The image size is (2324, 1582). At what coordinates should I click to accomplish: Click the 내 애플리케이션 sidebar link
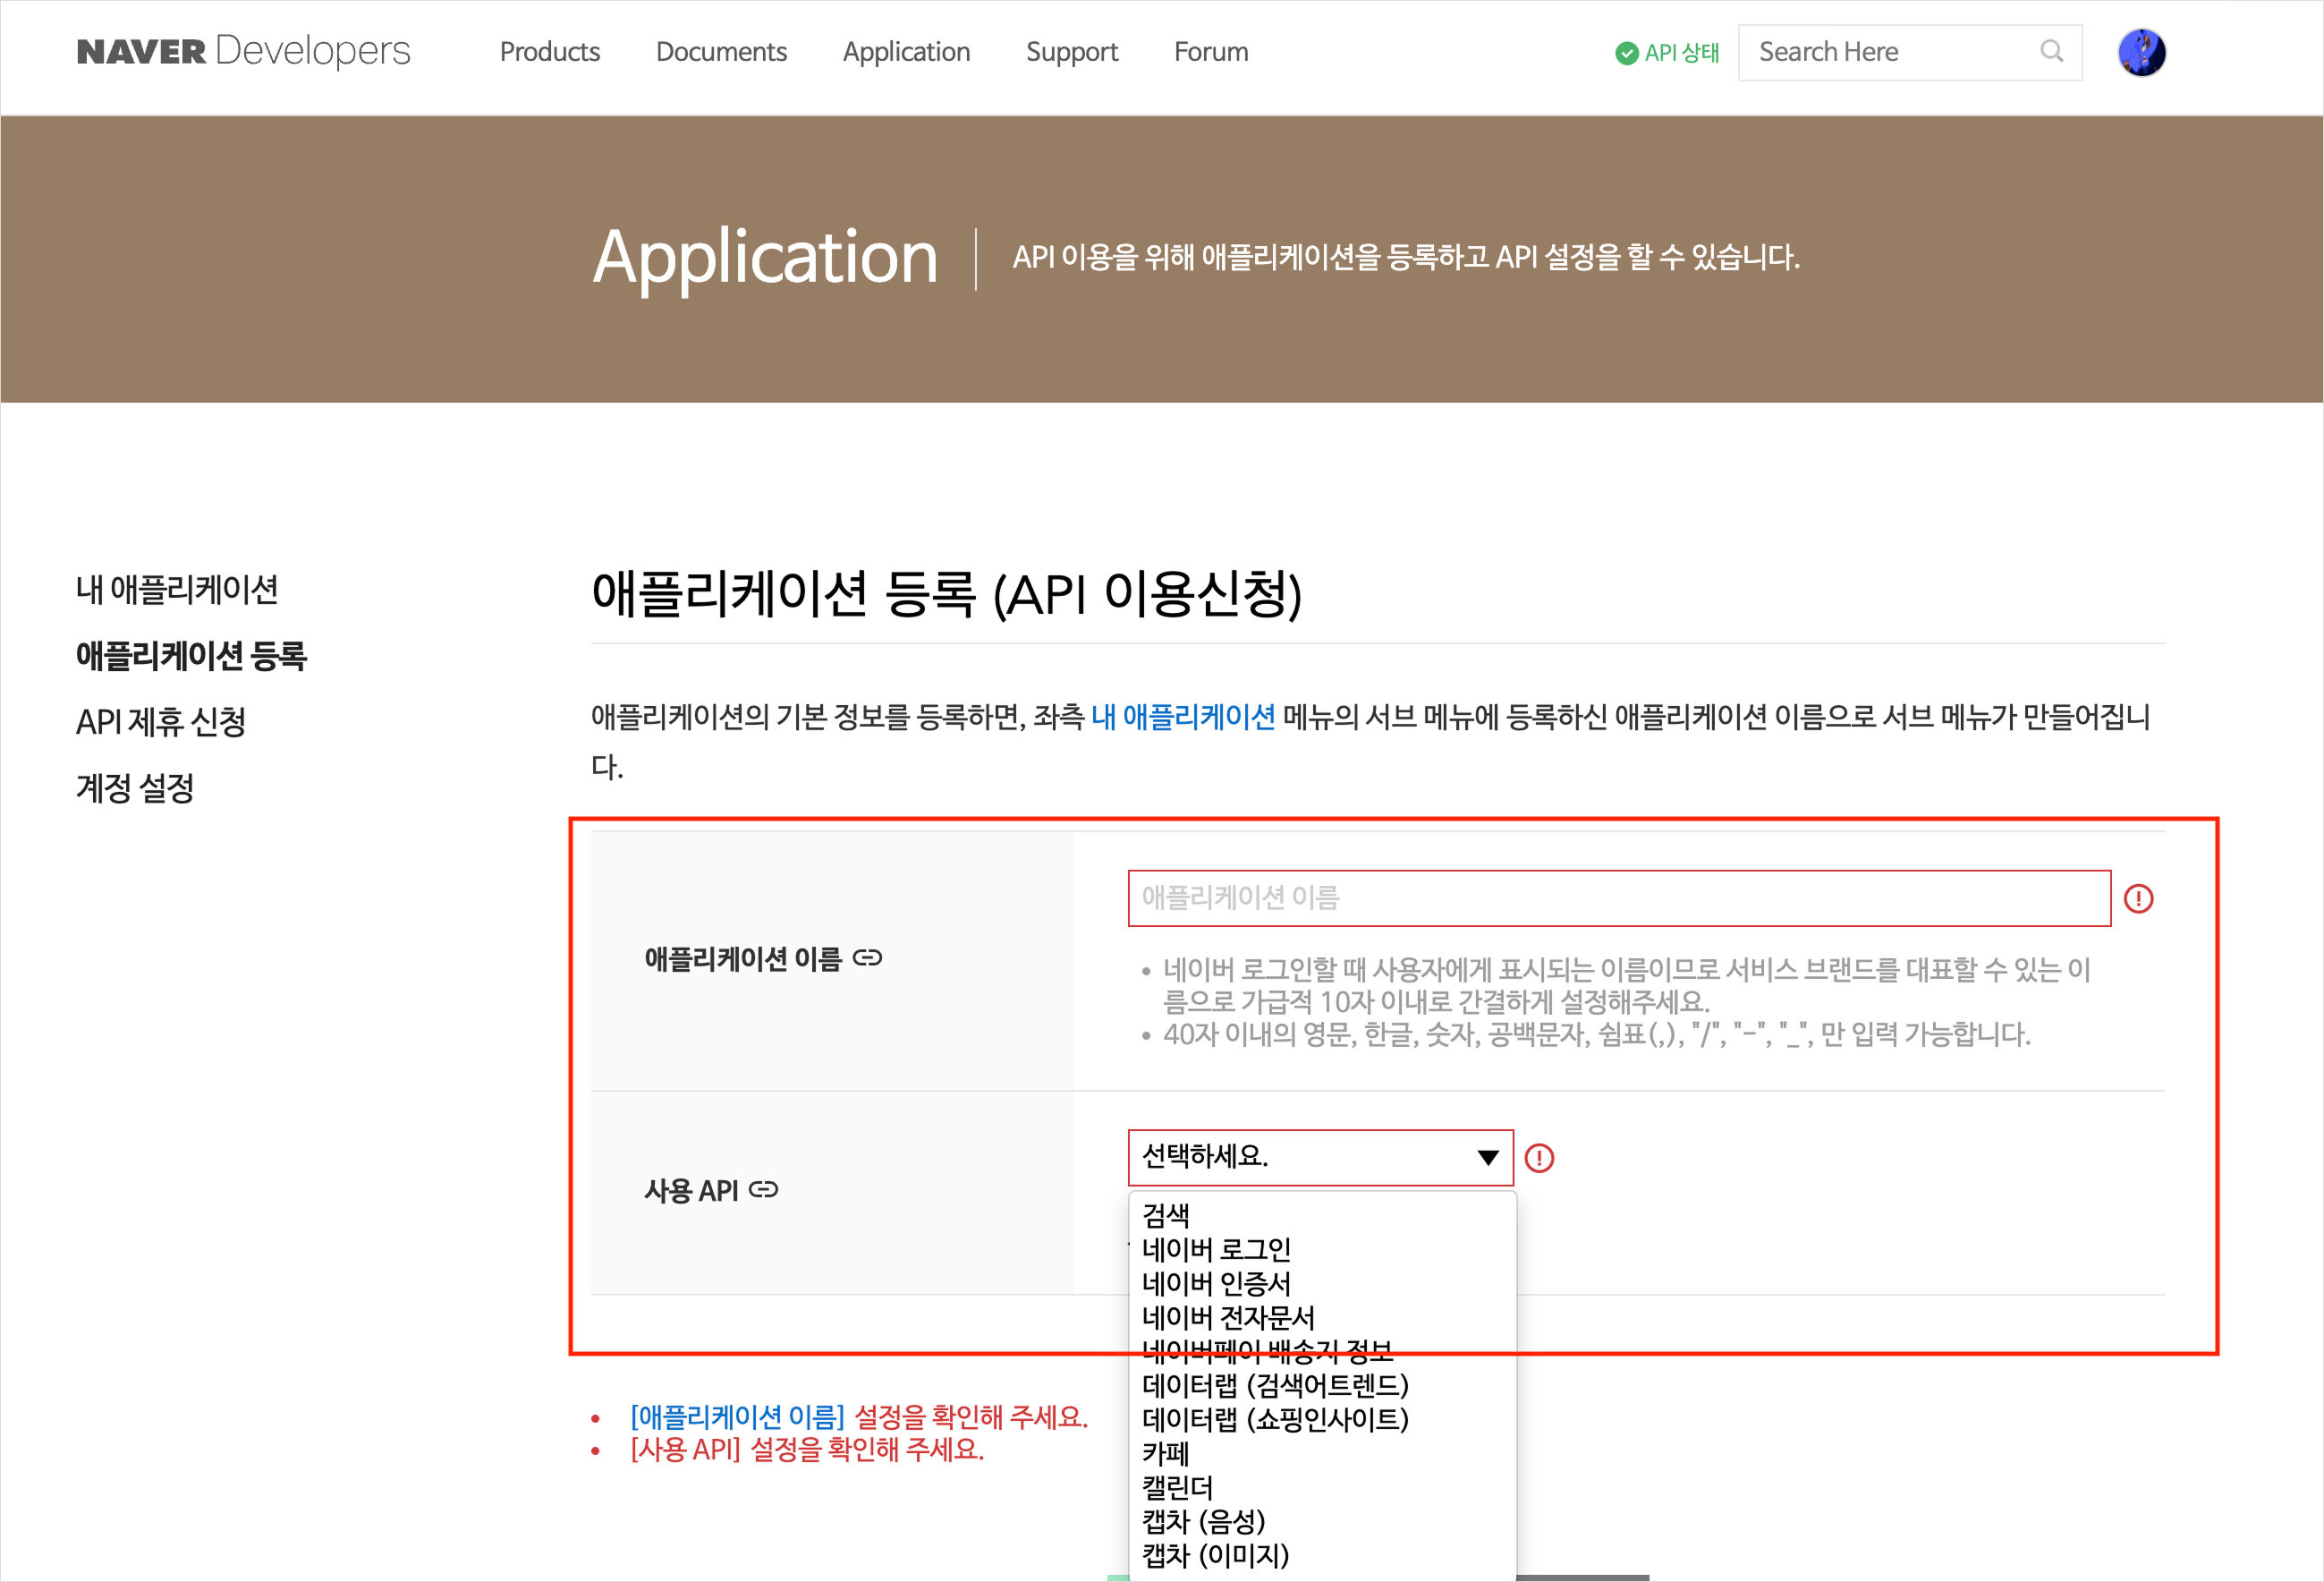[179, 590]
